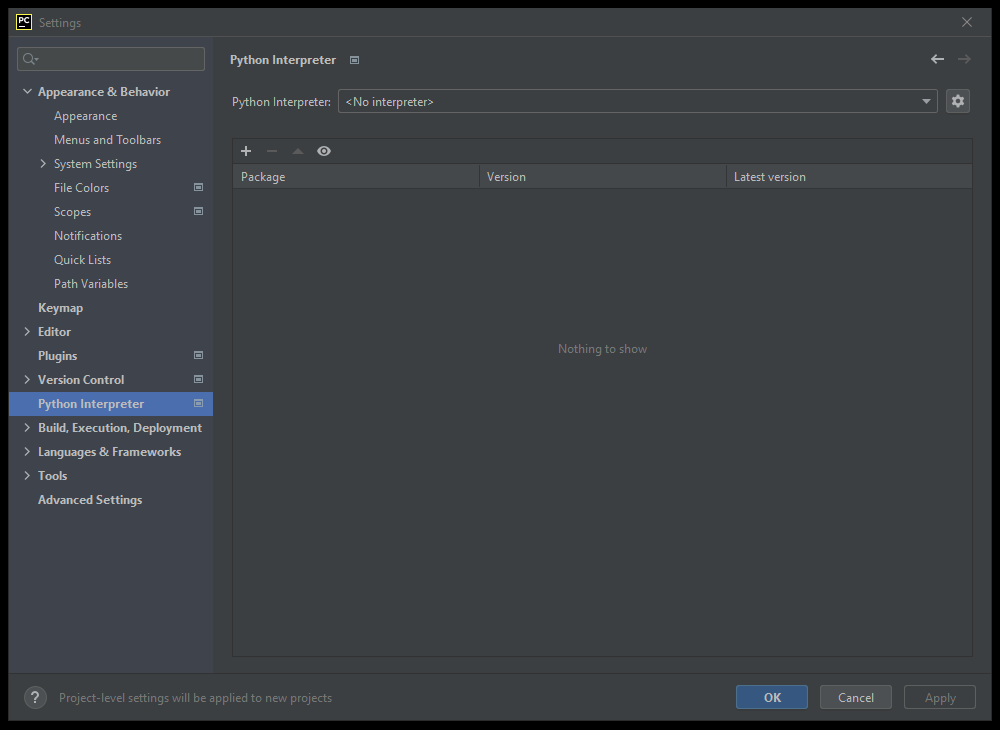Click the help question mark icon

click(x=35, y=698)
